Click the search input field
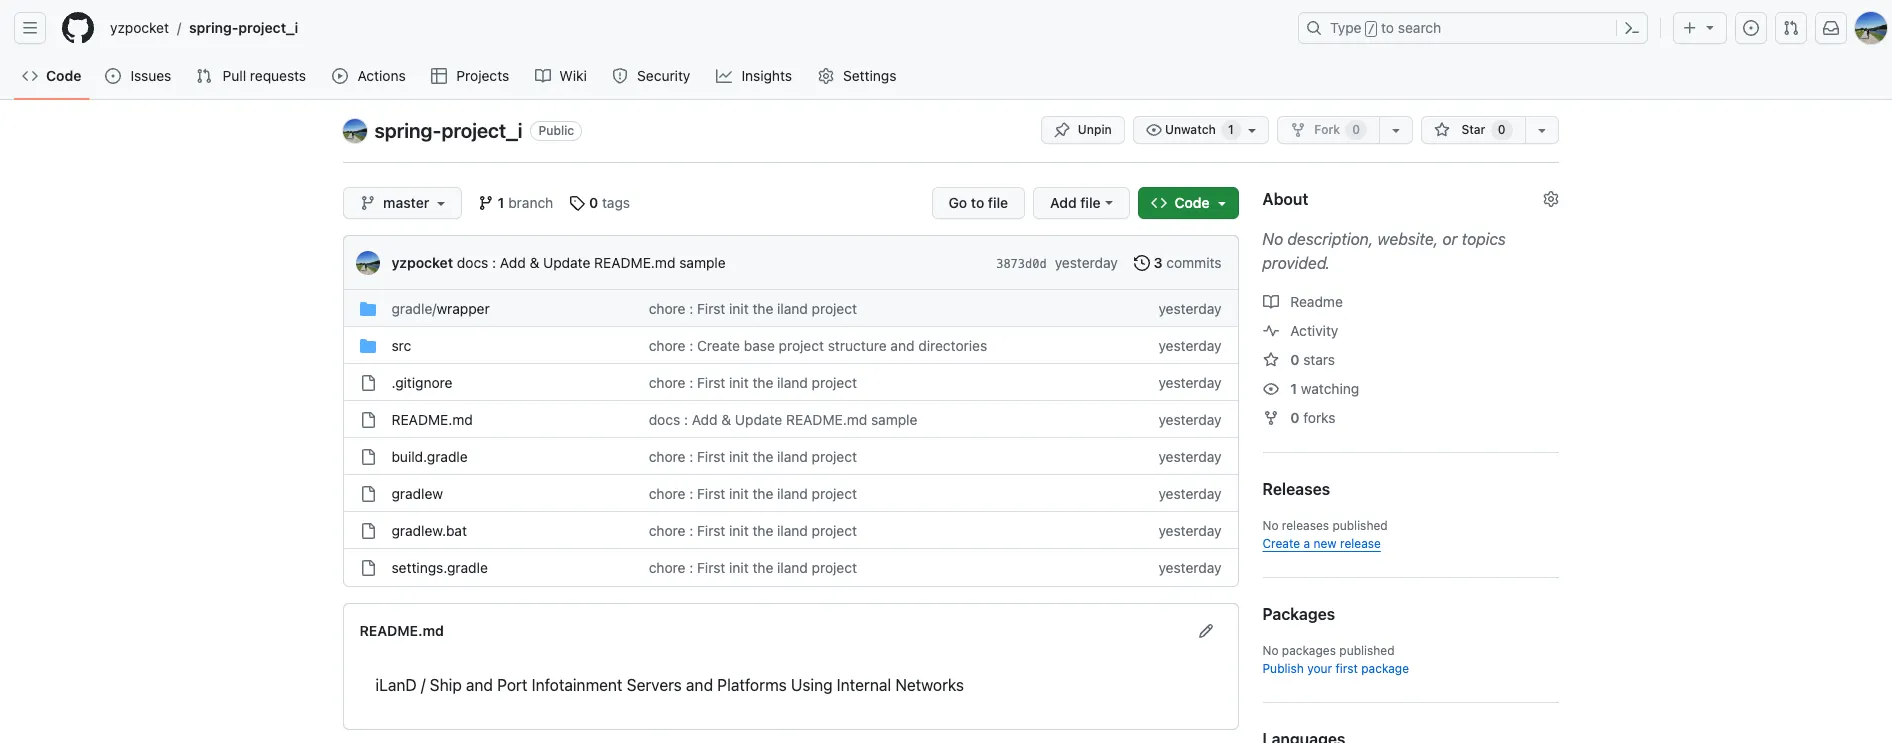This screenshot has height=743, width=1892. [1470, 28]
